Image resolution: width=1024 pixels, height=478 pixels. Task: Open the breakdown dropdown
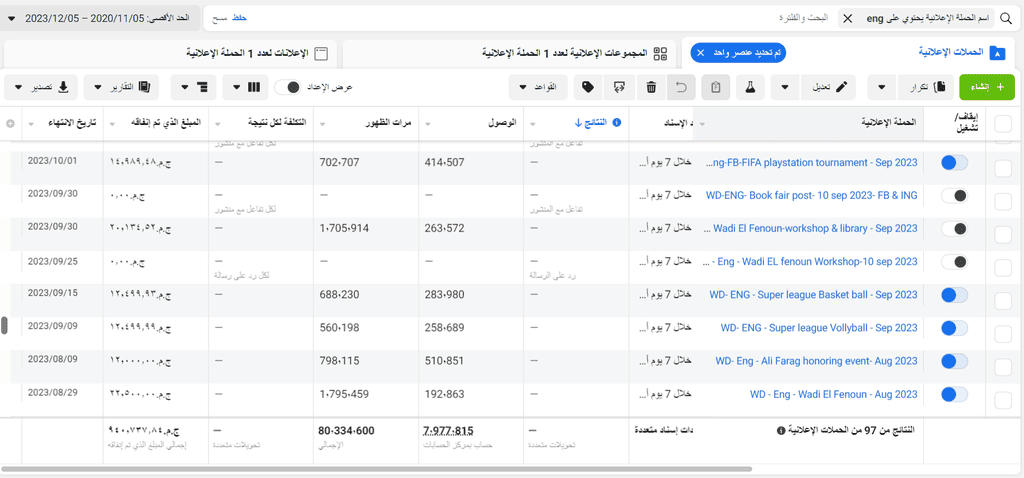[x=194, y=87]
